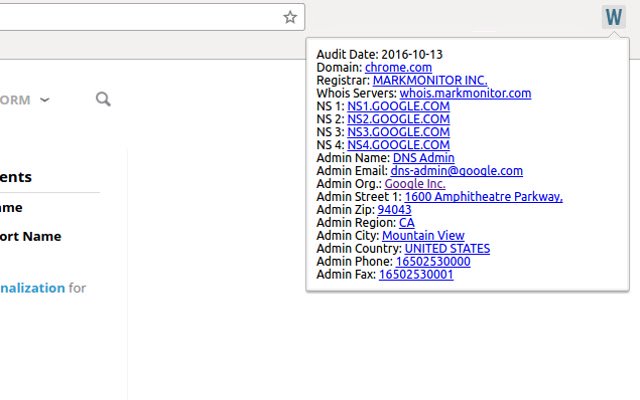Click the page search magnifier icon
The width and height of the screenshot is (640, 400).
coord(103,99)
